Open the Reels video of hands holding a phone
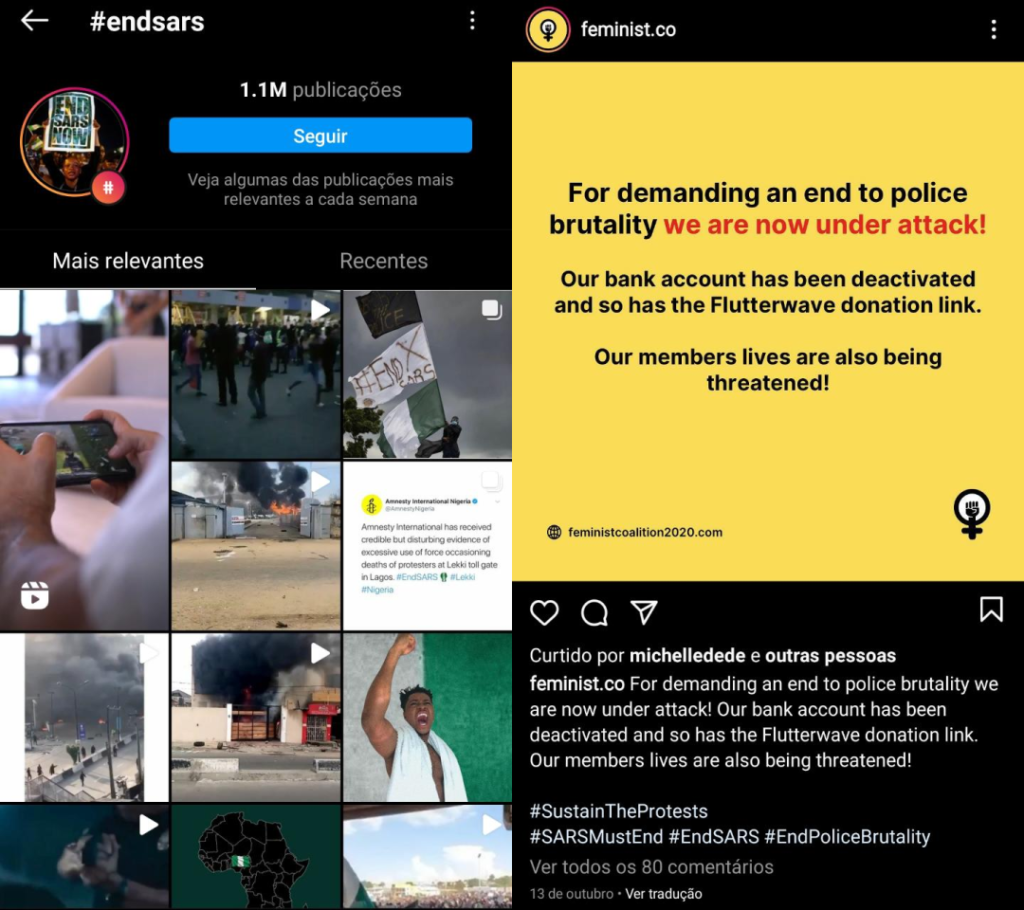 84,460
